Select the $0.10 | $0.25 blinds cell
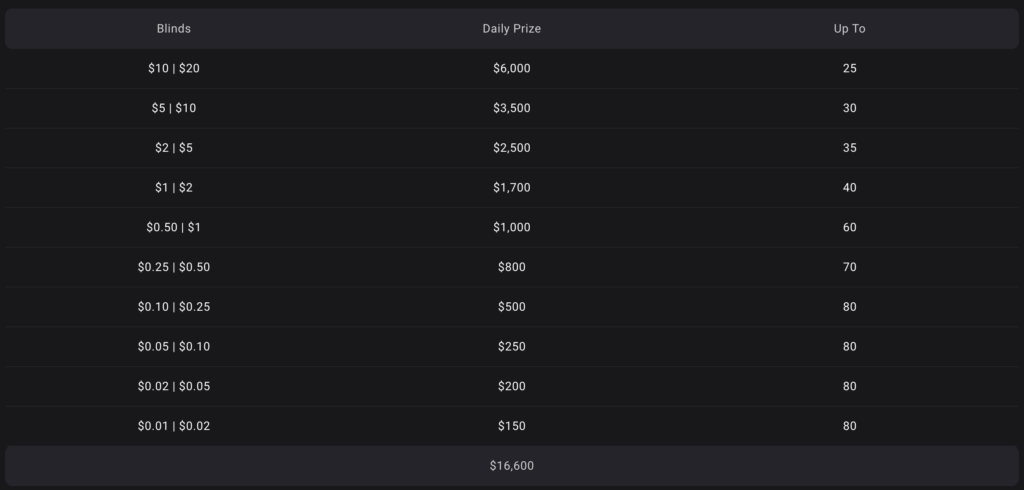The height and width of the screenshot is (490, 1024). click(x=174, y=307)
